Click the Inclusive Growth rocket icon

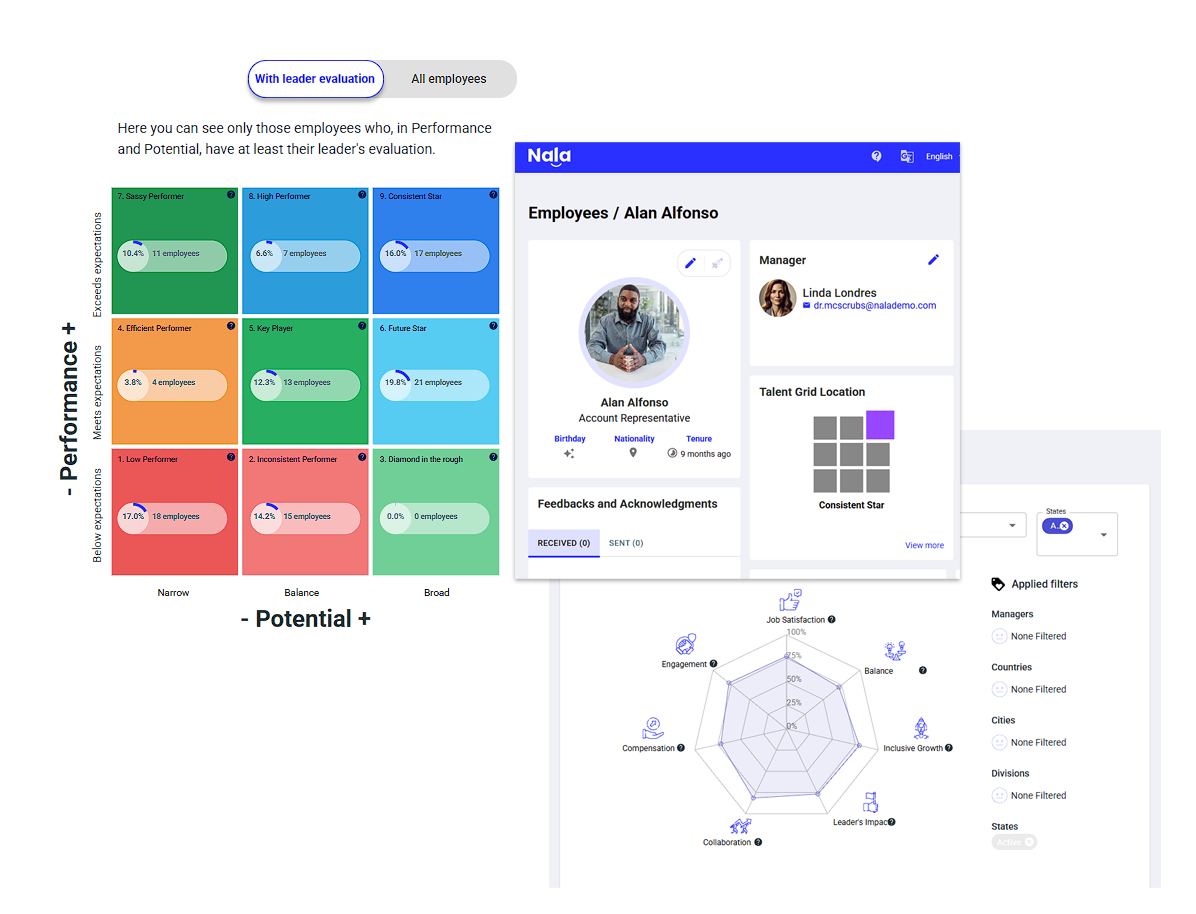[921, 728]
